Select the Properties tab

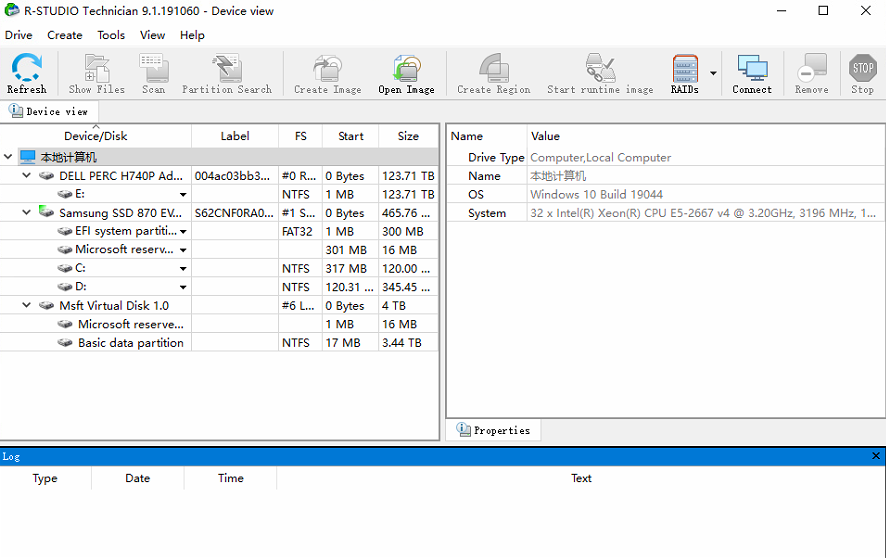coord(494,430)
